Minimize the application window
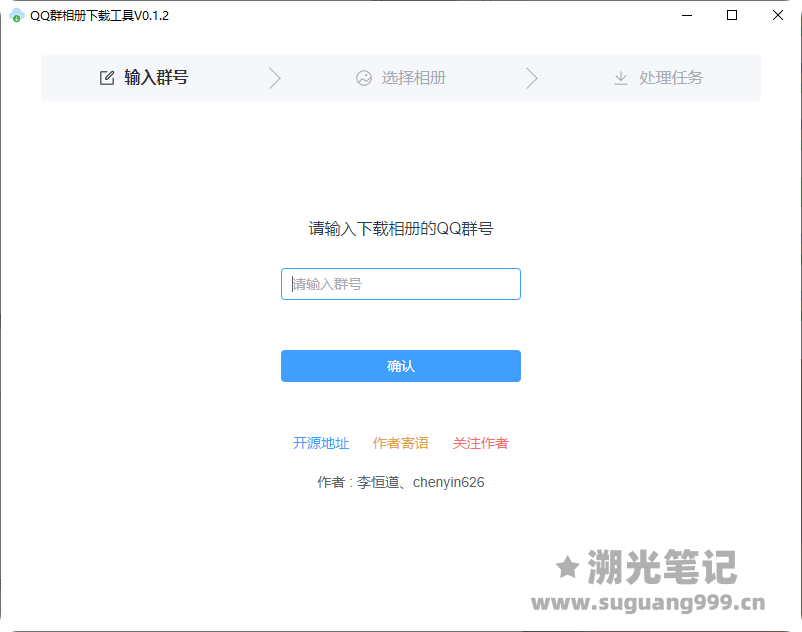802x632 pixels. (x=687, y=15)
